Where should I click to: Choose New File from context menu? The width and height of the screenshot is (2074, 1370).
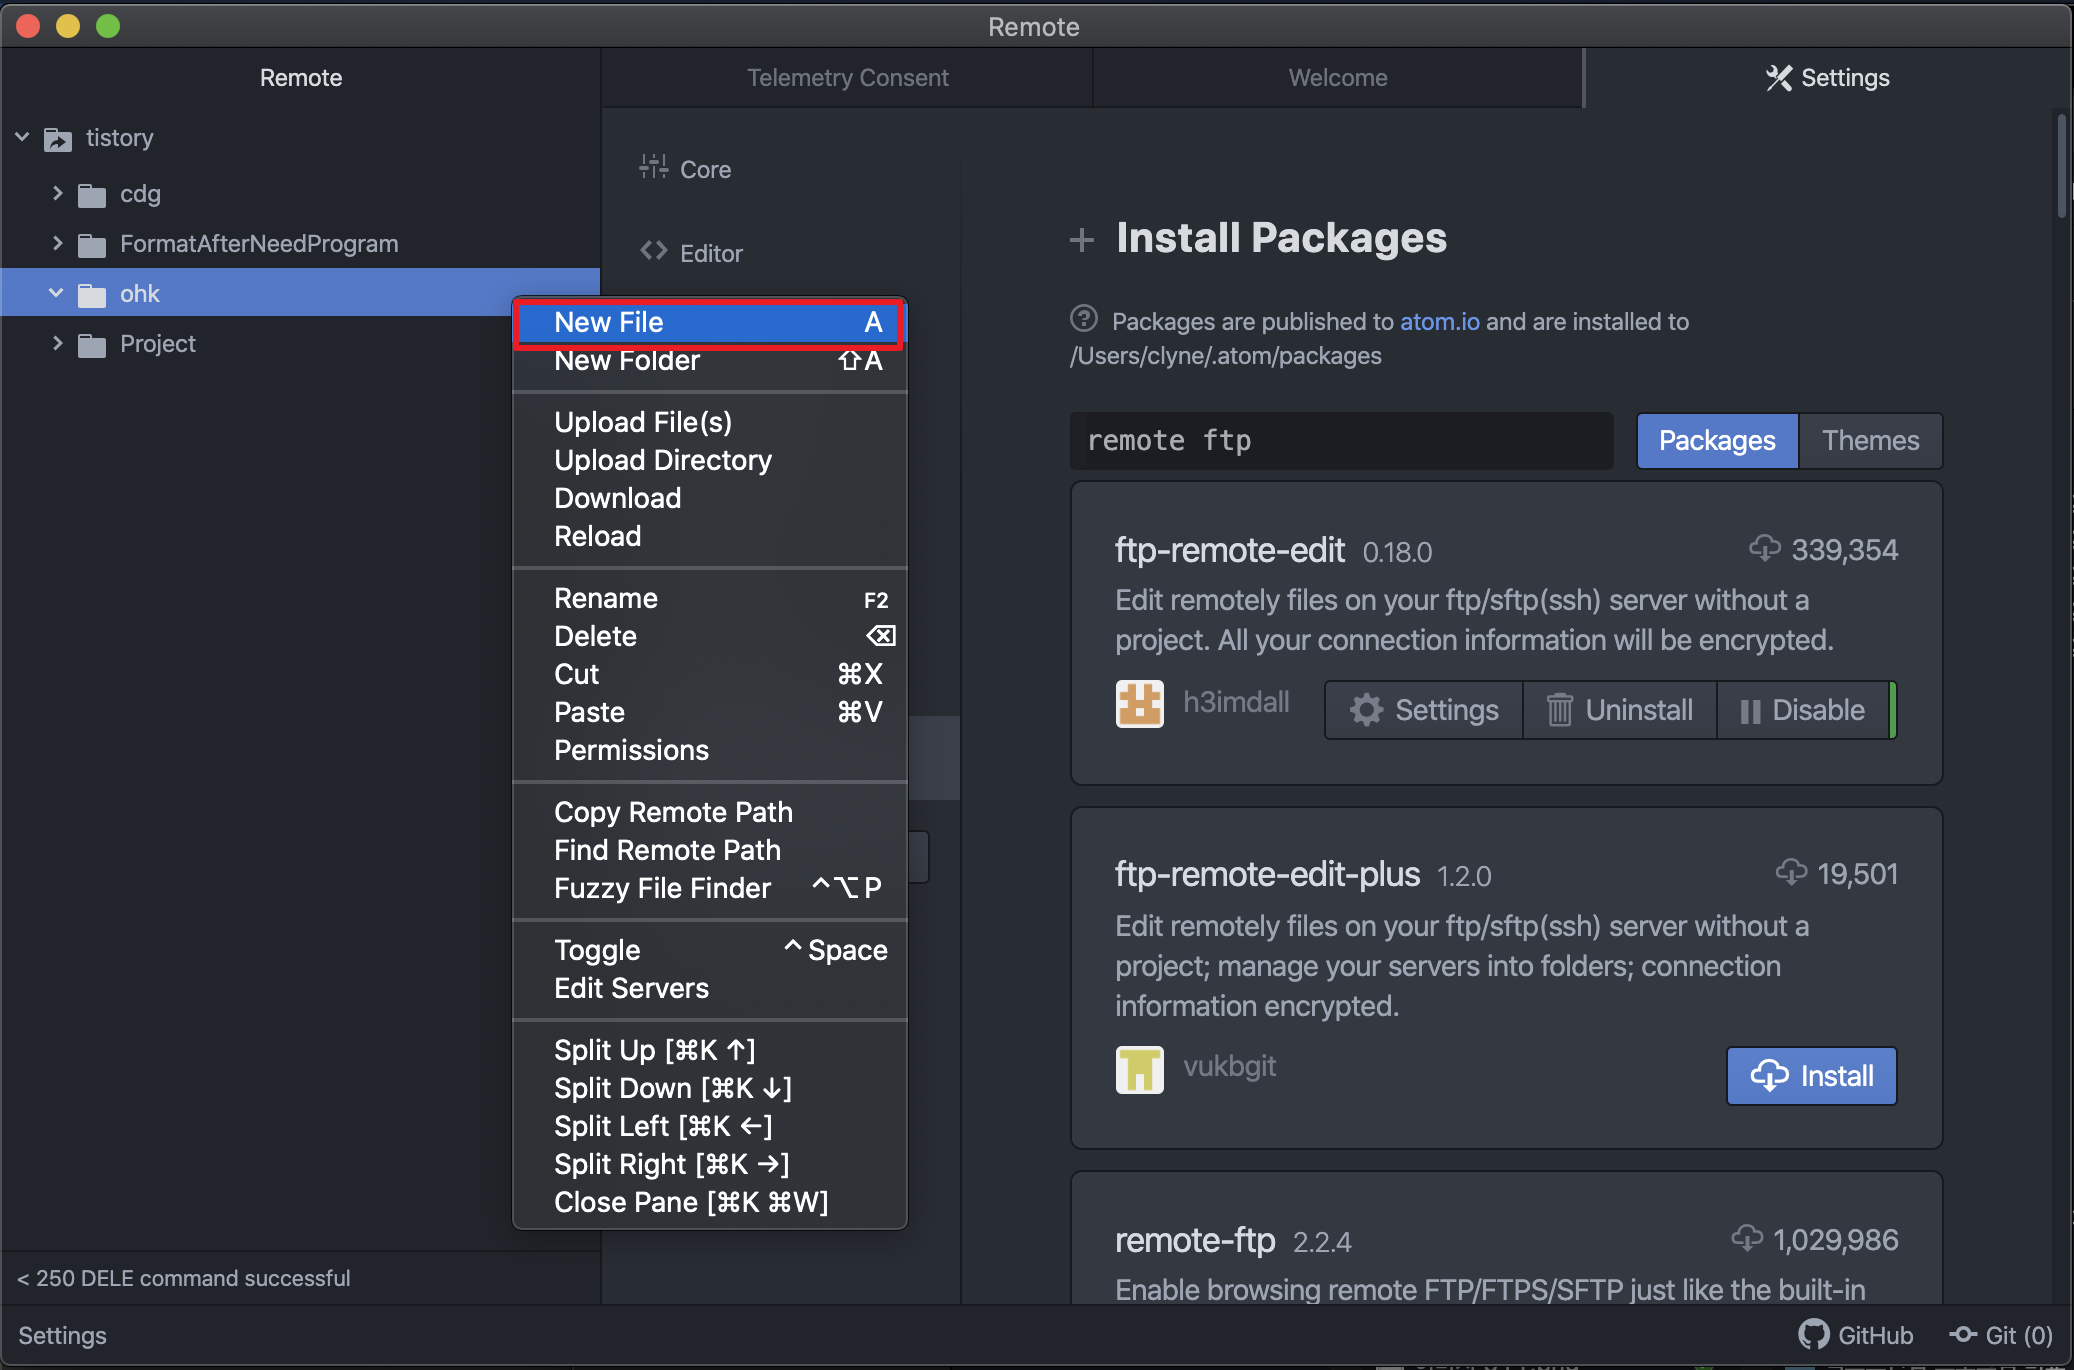[708, 323]
